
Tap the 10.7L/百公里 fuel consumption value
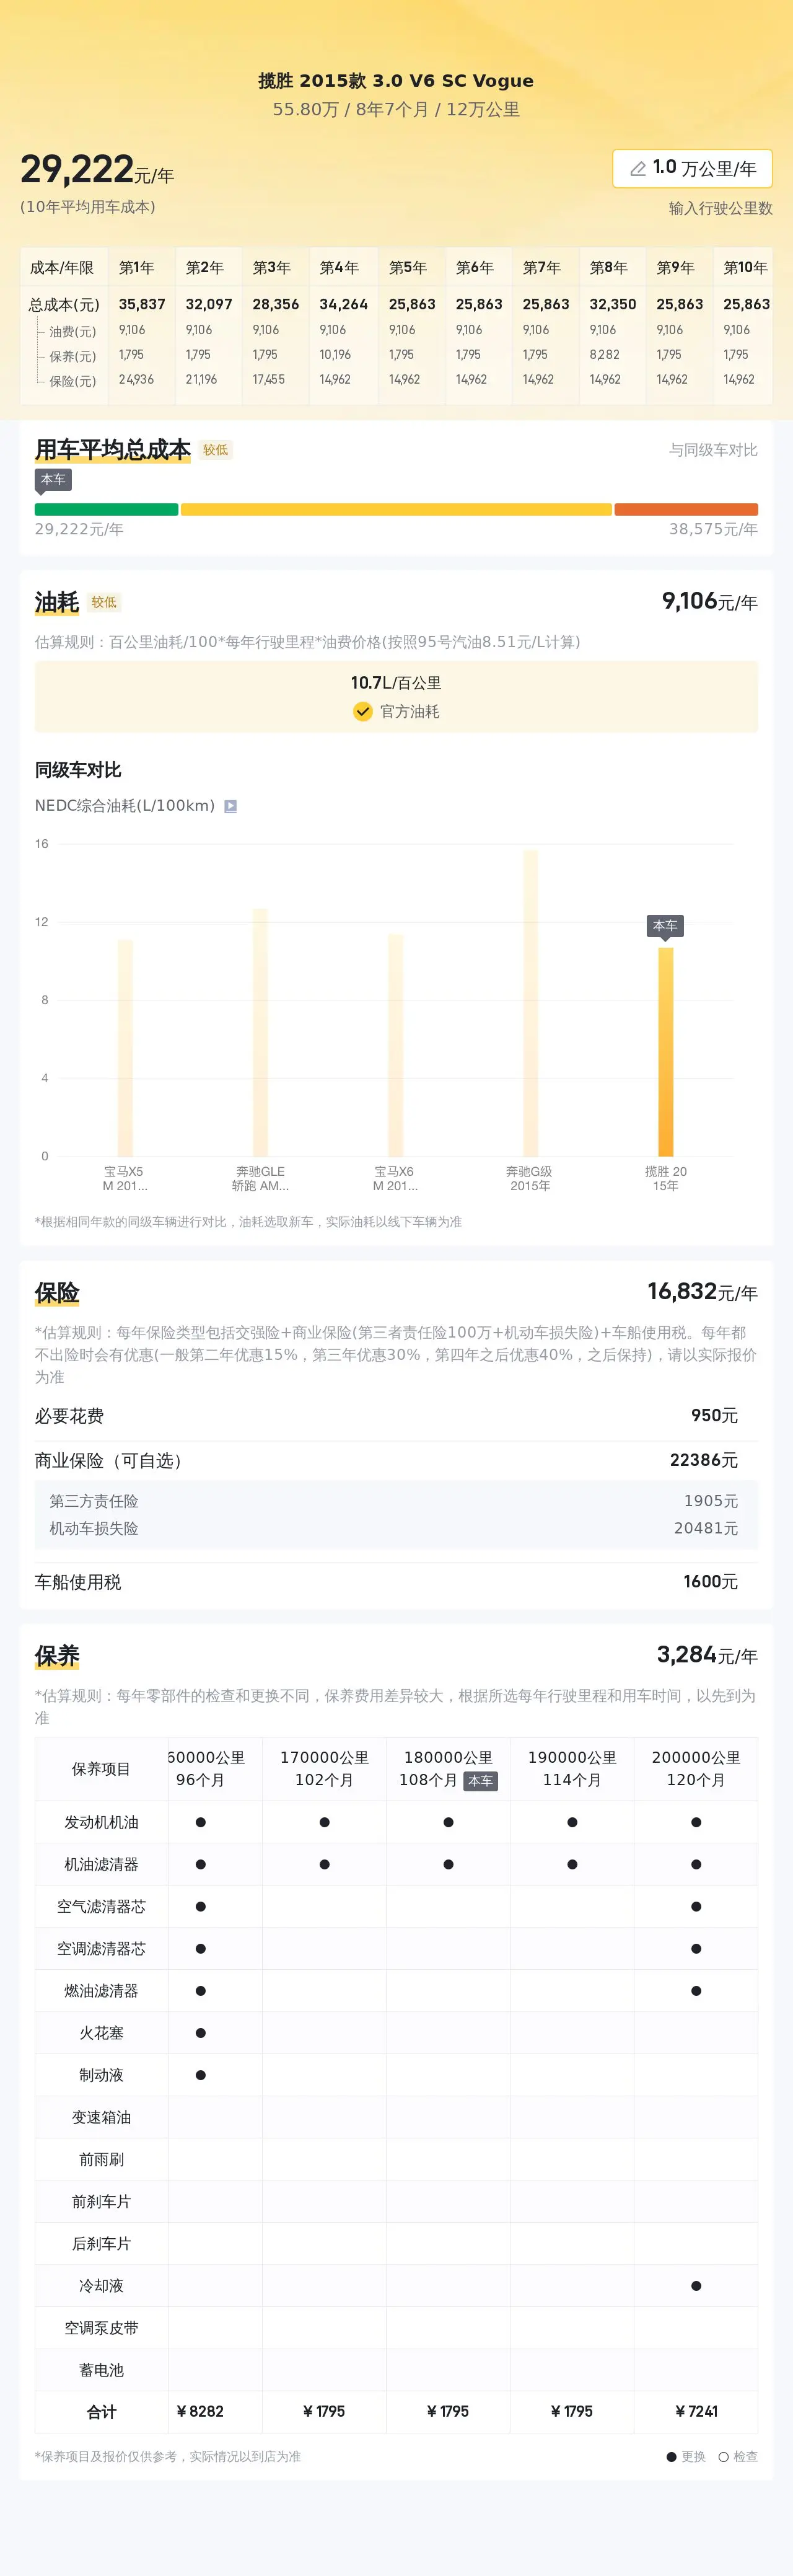click(x=396, y=683)
